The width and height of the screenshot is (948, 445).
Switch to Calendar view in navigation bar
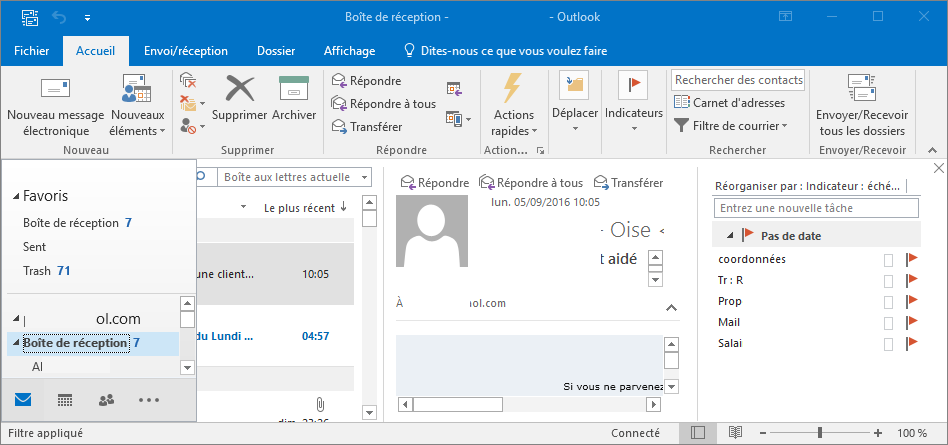[x=65, y=400]
